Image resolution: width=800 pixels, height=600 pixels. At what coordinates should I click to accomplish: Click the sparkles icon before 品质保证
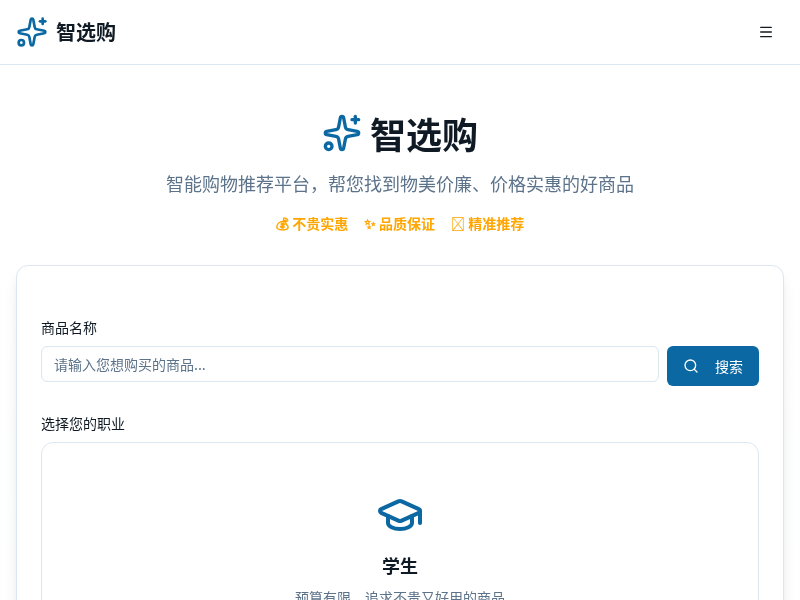[x=370, y=224]
